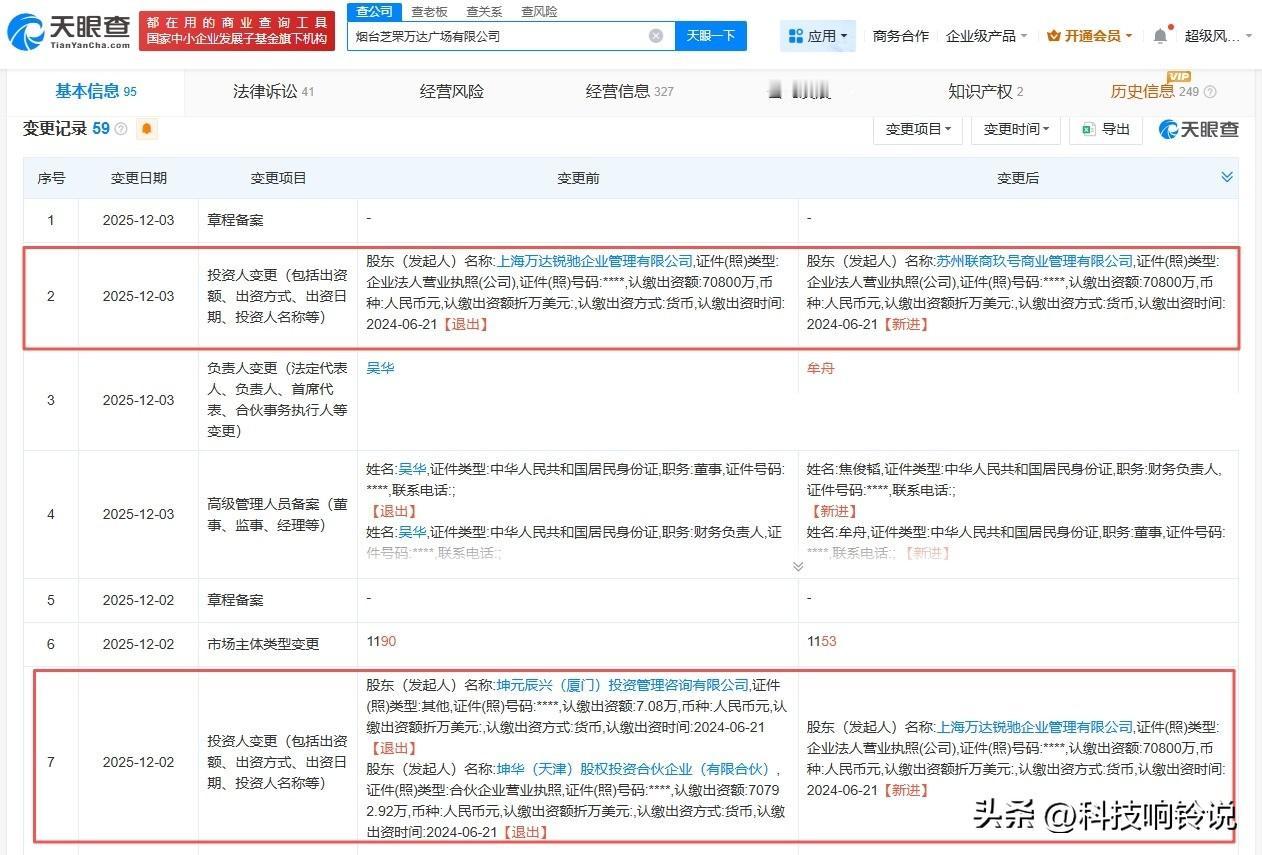Open the 企业级产品 dropdown
The image size is (1262, 855).
(x=986, y=36)
